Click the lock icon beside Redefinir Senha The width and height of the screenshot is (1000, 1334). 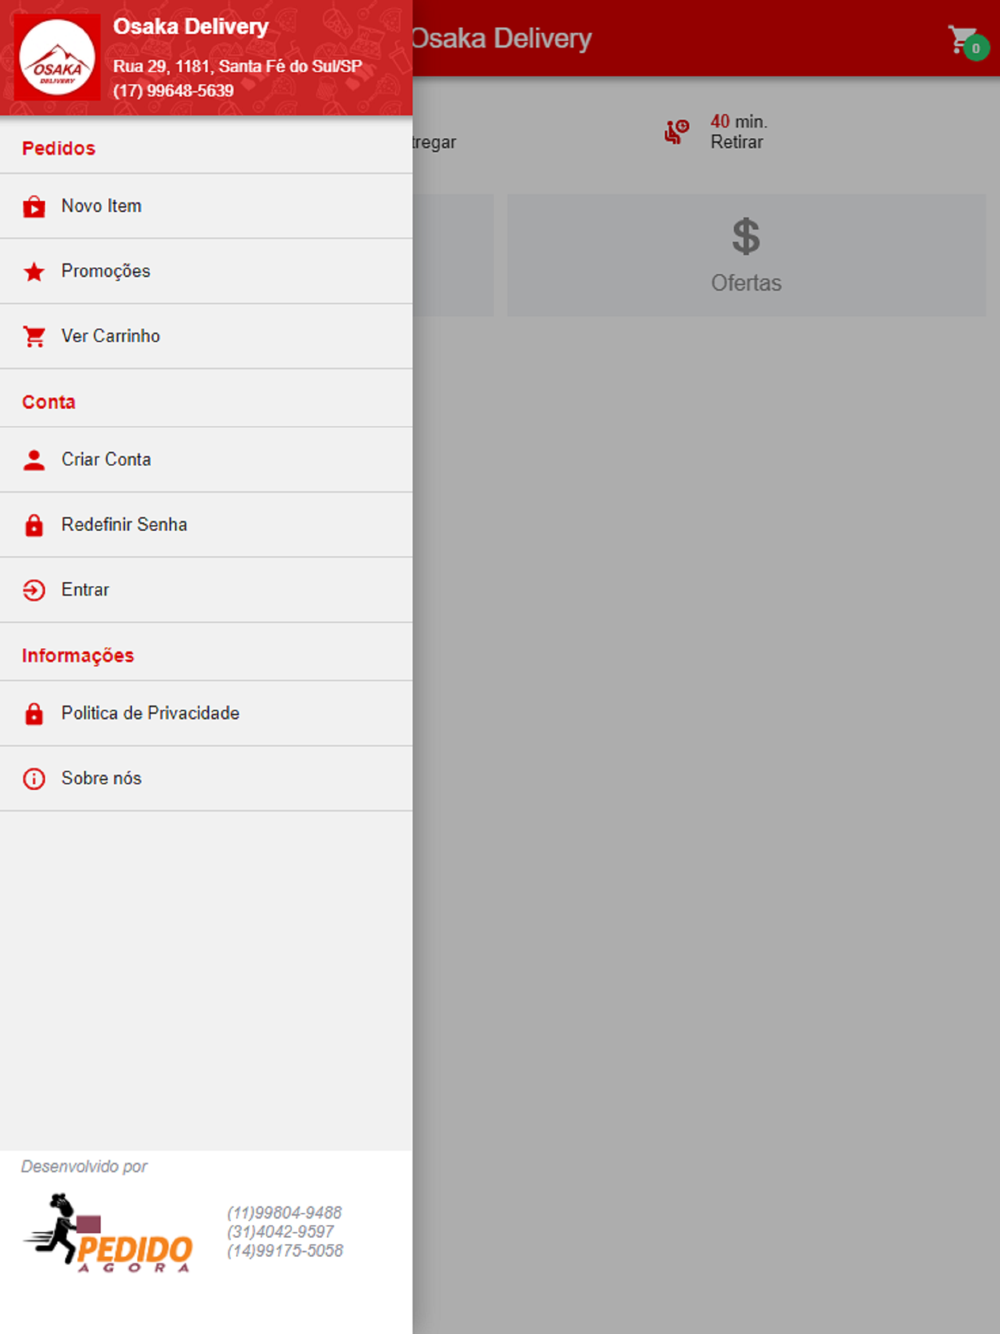(34, 525)
